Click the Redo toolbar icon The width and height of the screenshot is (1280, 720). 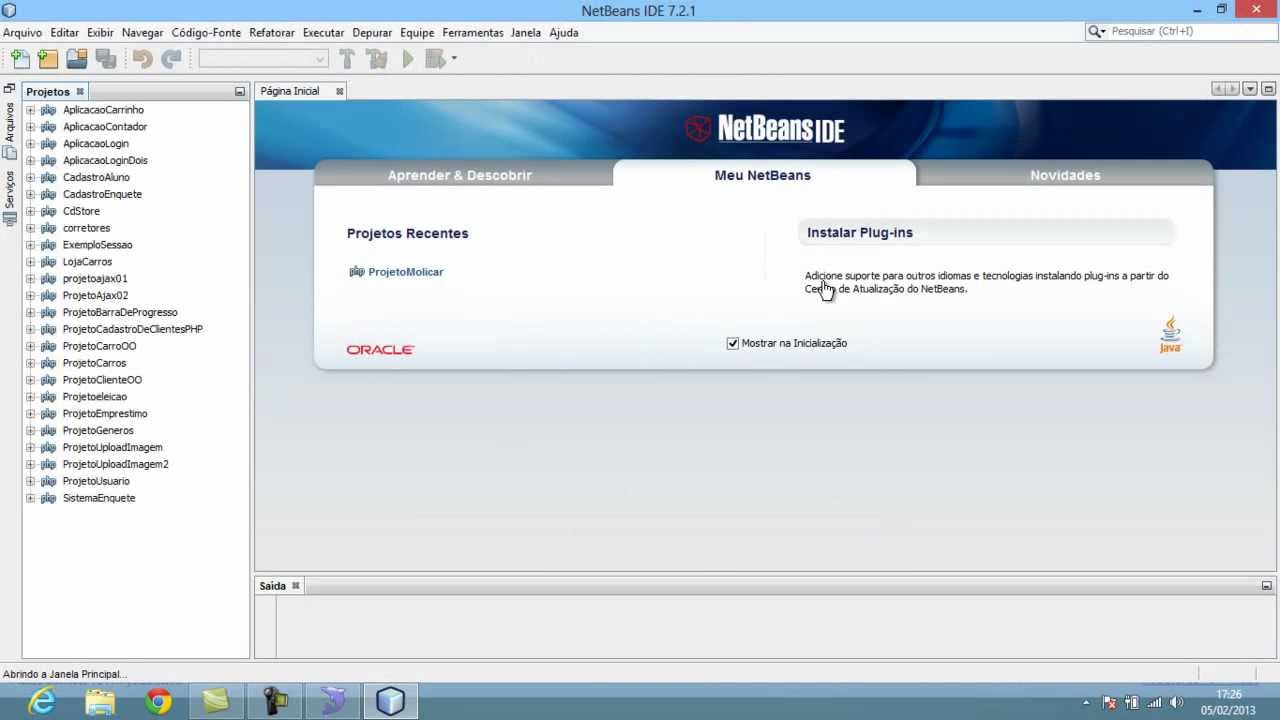(171, 59)
